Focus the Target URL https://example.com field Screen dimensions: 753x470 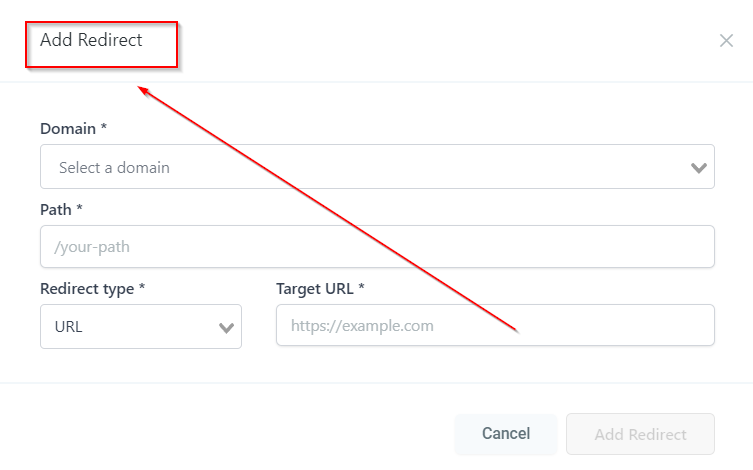[x=495, y=326]
